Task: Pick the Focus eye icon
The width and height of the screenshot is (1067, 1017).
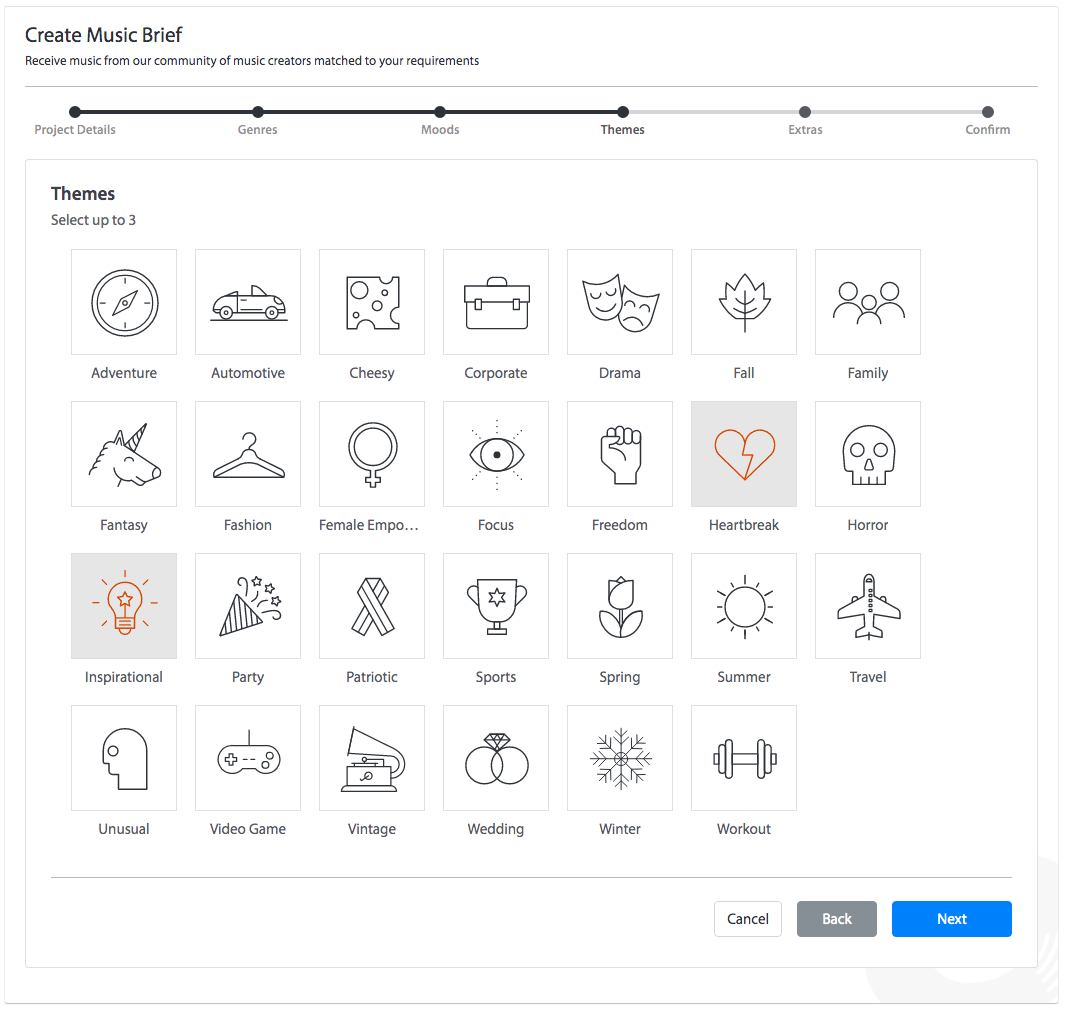Action: coord(496,454)
